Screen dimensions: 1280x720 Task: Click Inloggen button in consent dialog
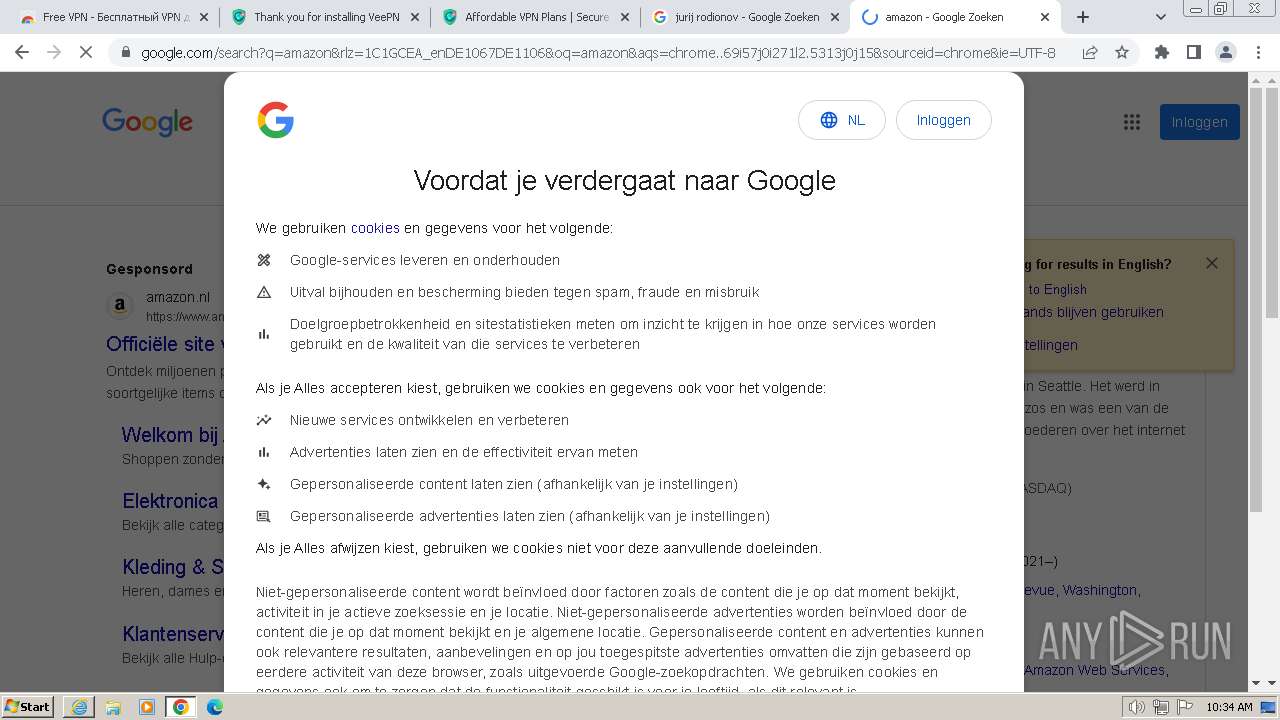(x=944, y=120)
